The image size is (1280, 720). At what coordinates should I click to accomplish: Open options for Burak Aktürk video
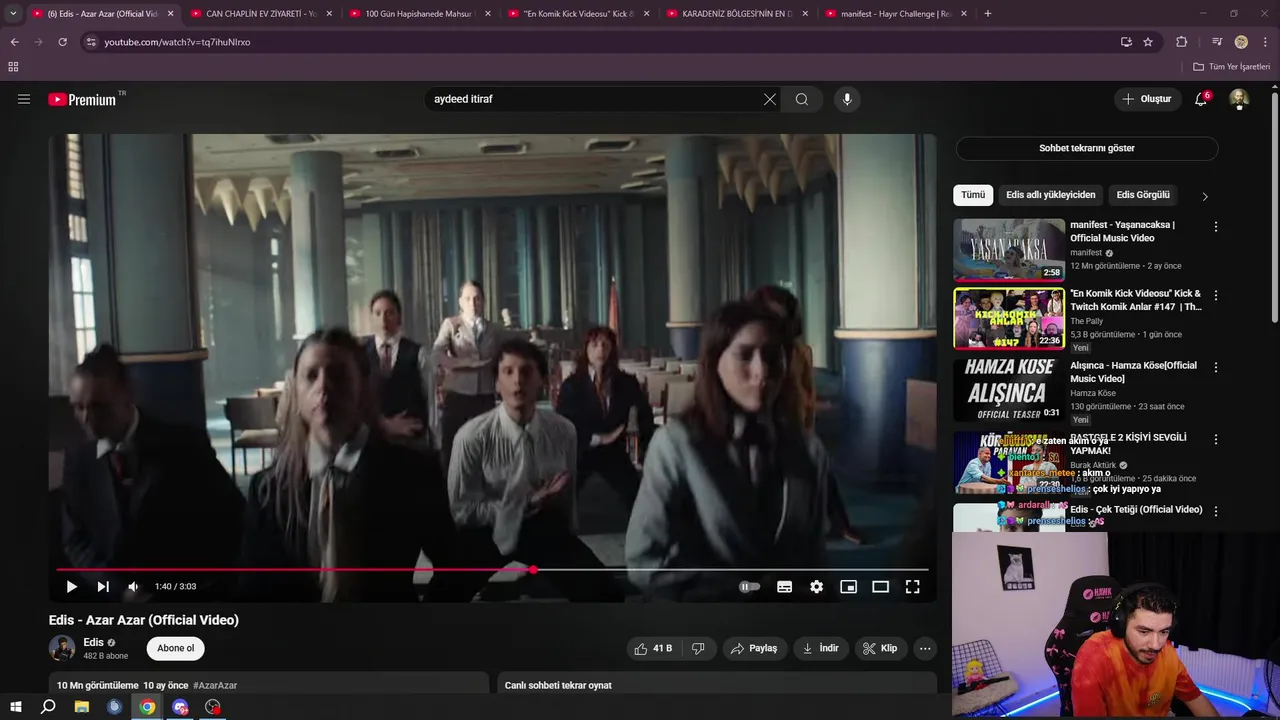coord(1216,440)
